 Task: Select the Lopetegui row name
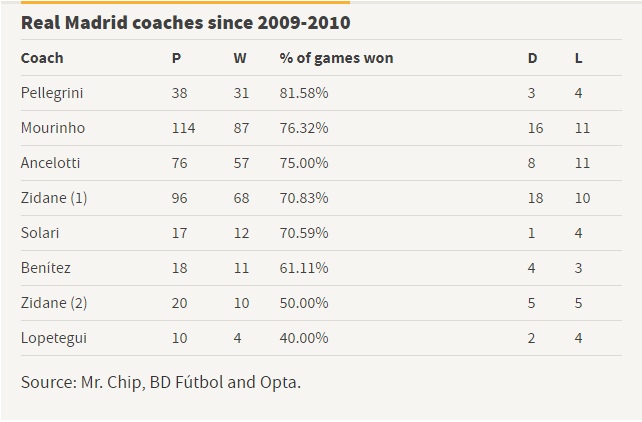(x=54, y=338)
